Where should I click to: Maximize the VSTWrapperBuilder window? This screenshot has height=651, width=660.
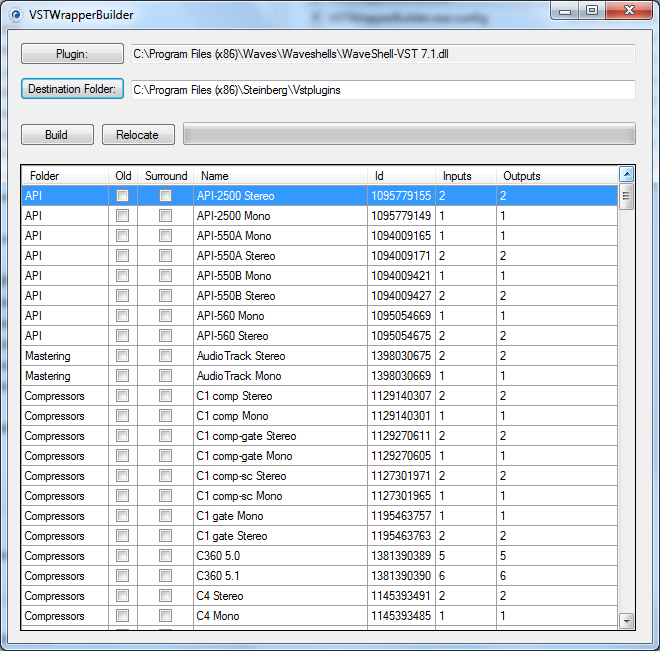[x=592, y=11]
